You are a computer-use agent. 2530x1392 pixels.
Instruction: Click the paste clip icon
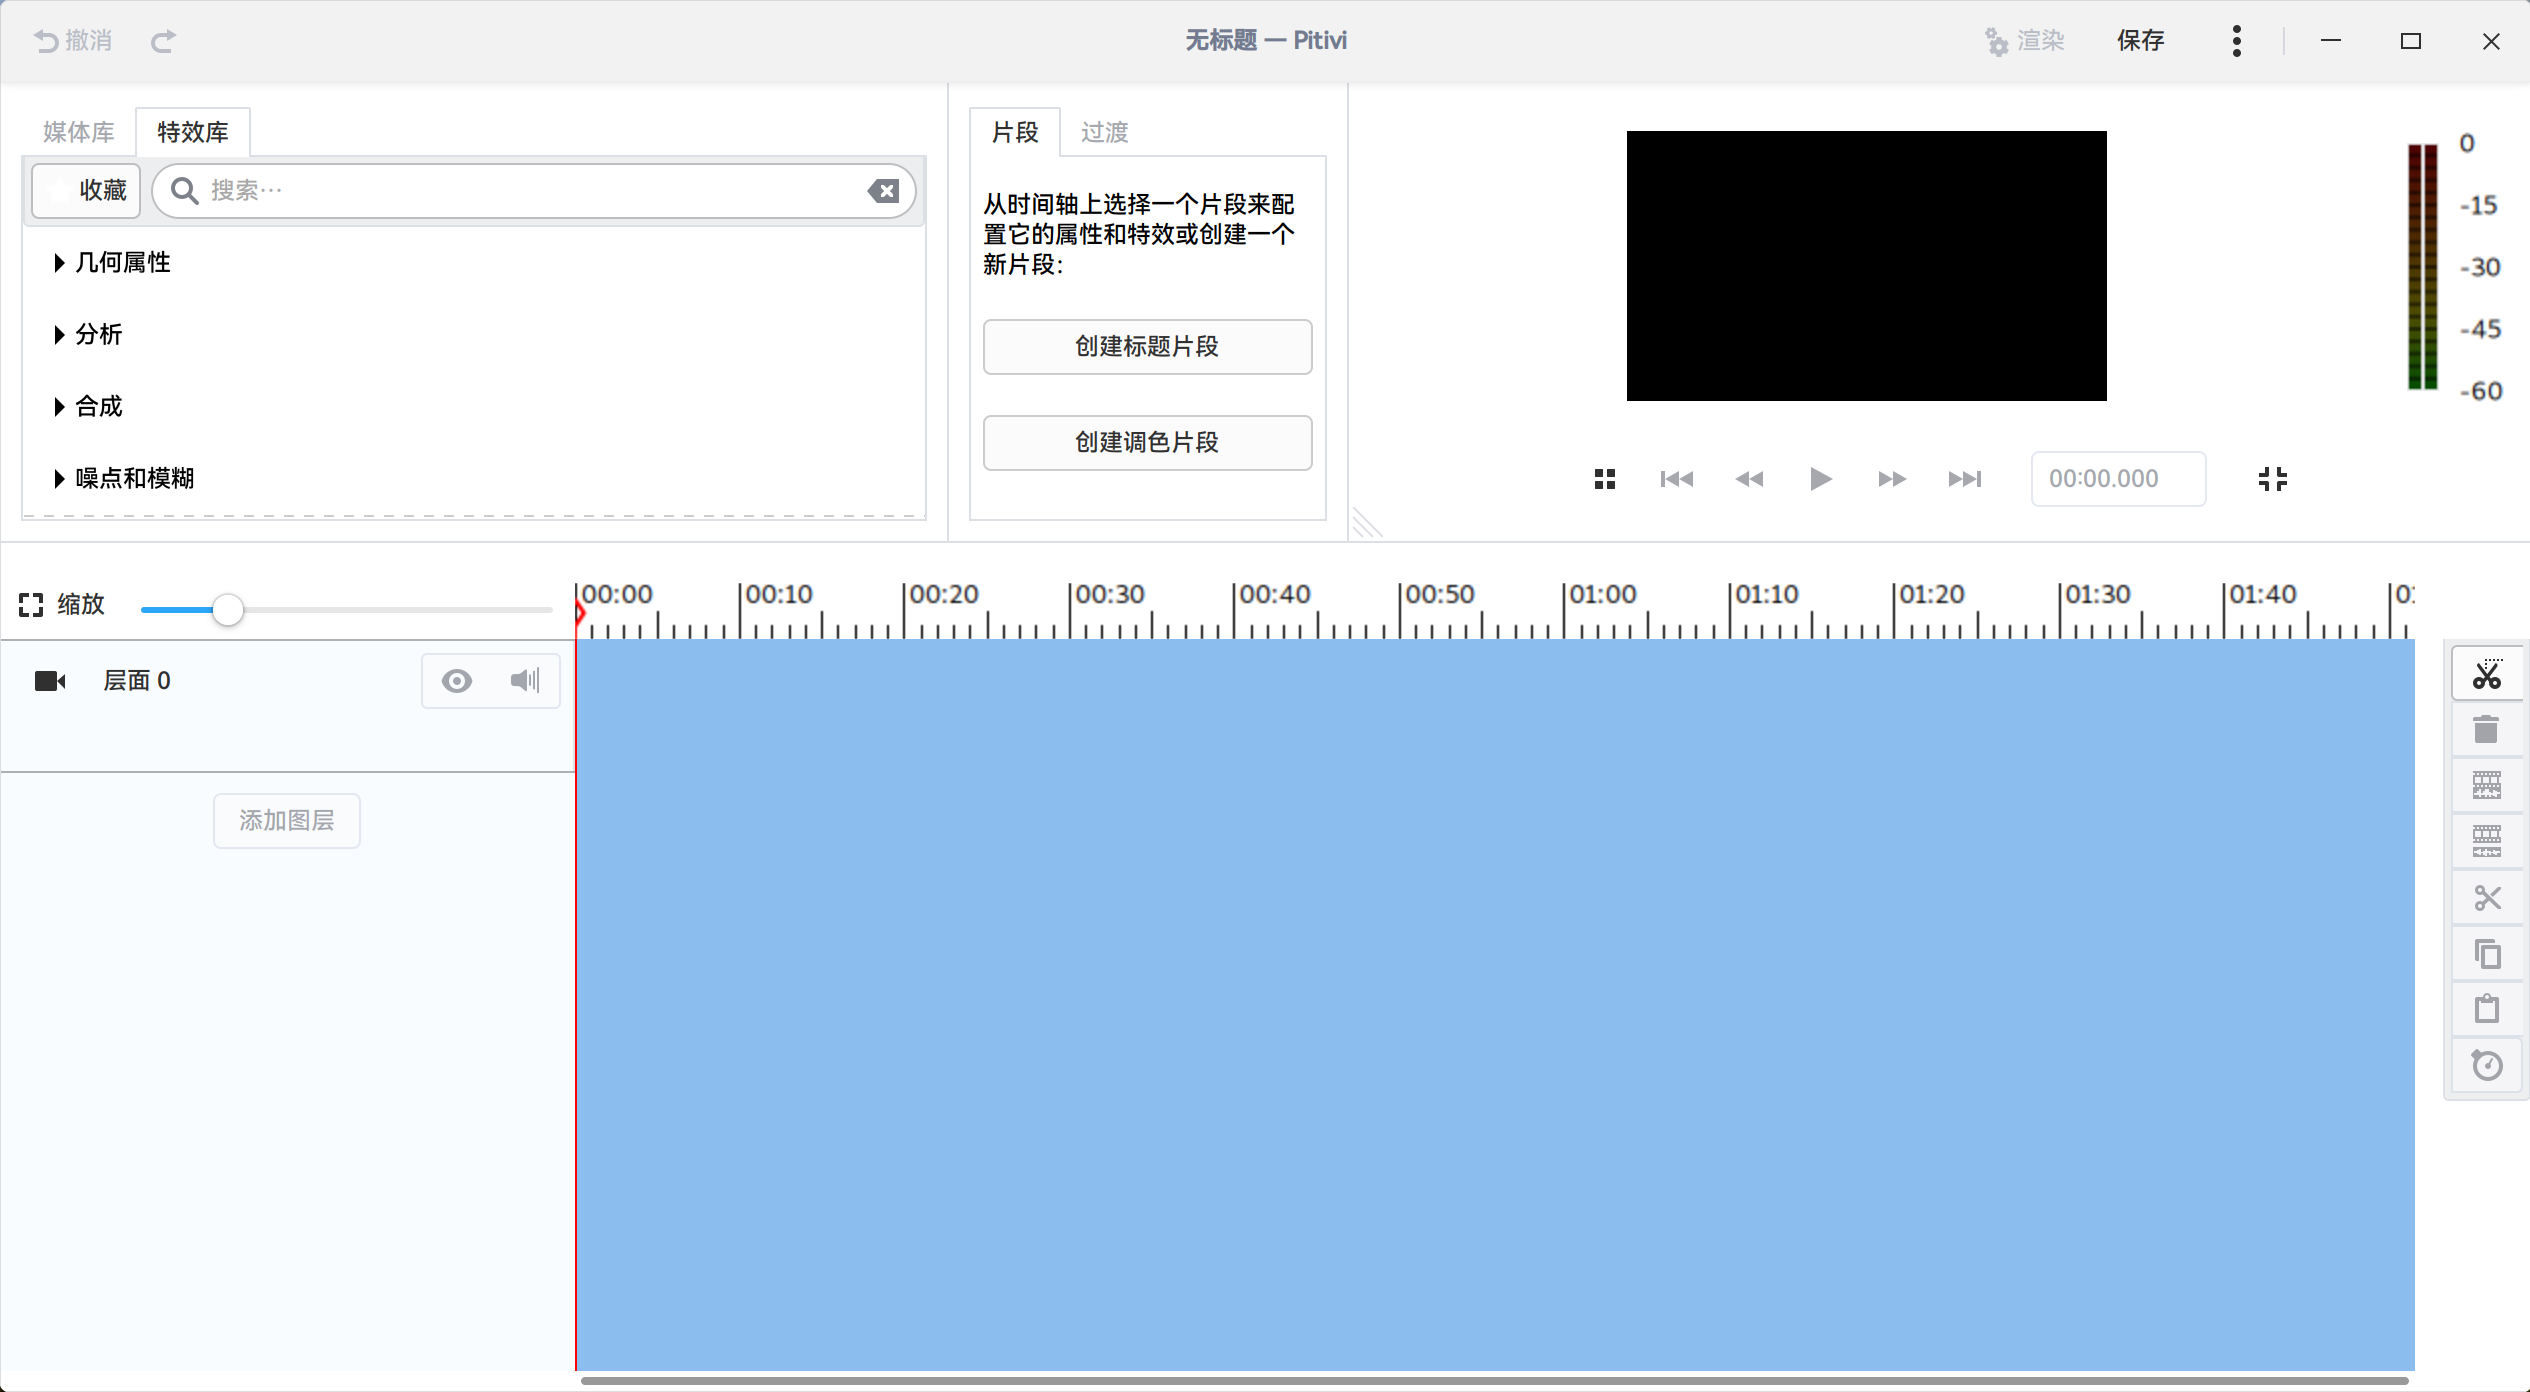2488,1008
